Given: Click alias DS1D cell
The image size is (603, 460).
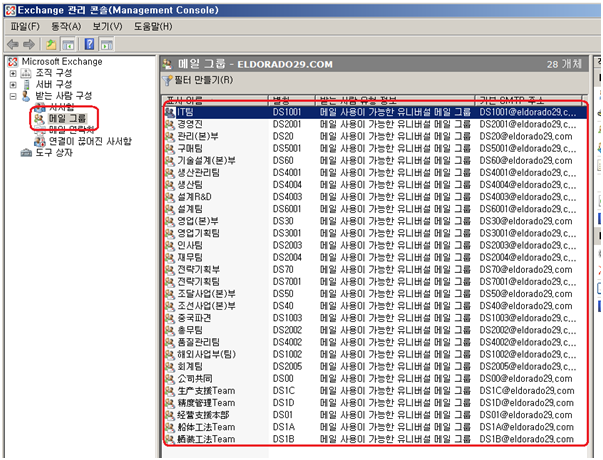Looking at the screenshot, I should pyautogui.click(x=284, y=403).
